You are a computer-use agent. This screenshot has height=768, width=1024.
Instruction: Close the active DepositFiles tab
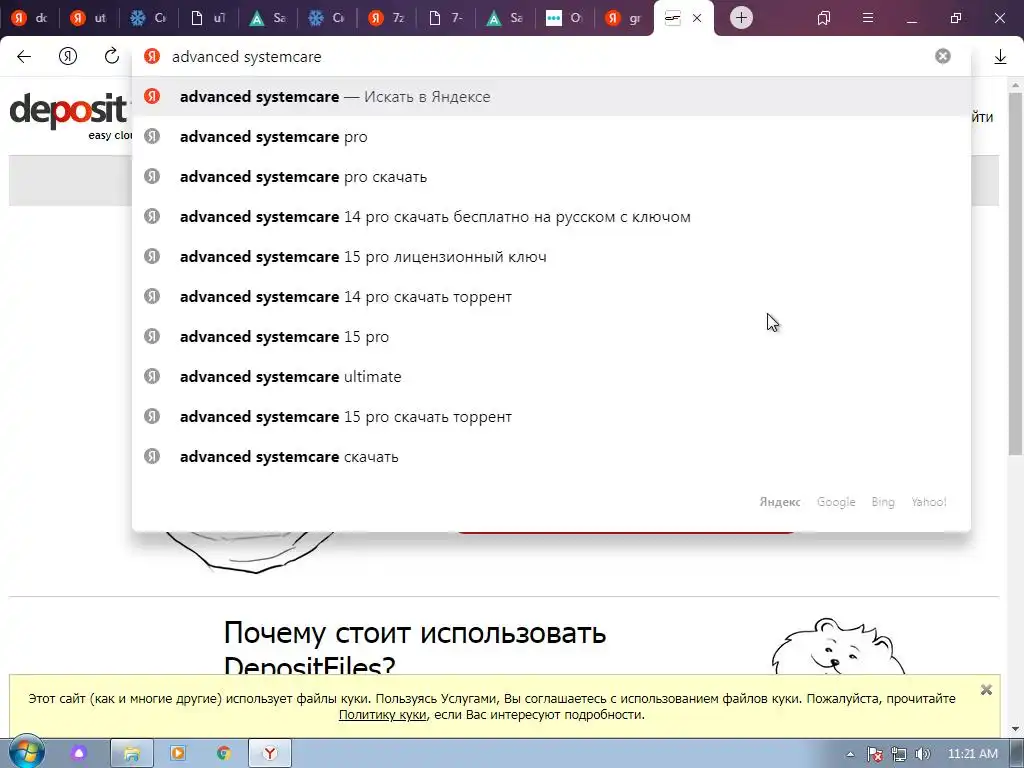(x=697, y=18)
